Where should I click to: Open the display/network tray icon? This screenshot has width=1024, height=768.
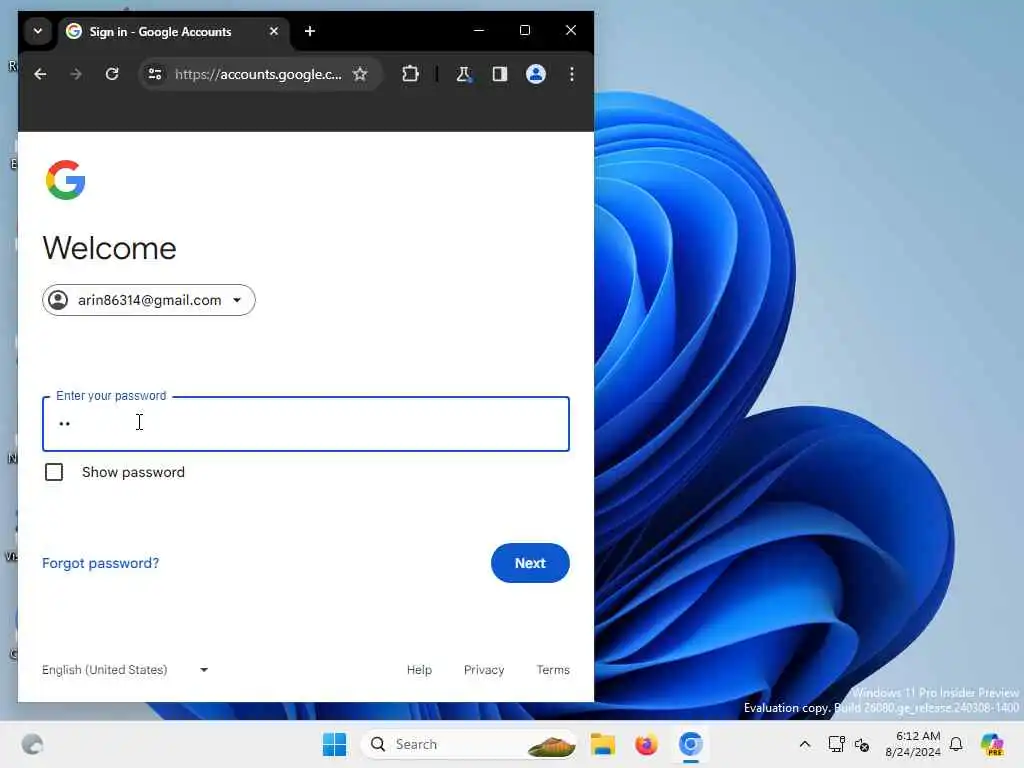837,744
